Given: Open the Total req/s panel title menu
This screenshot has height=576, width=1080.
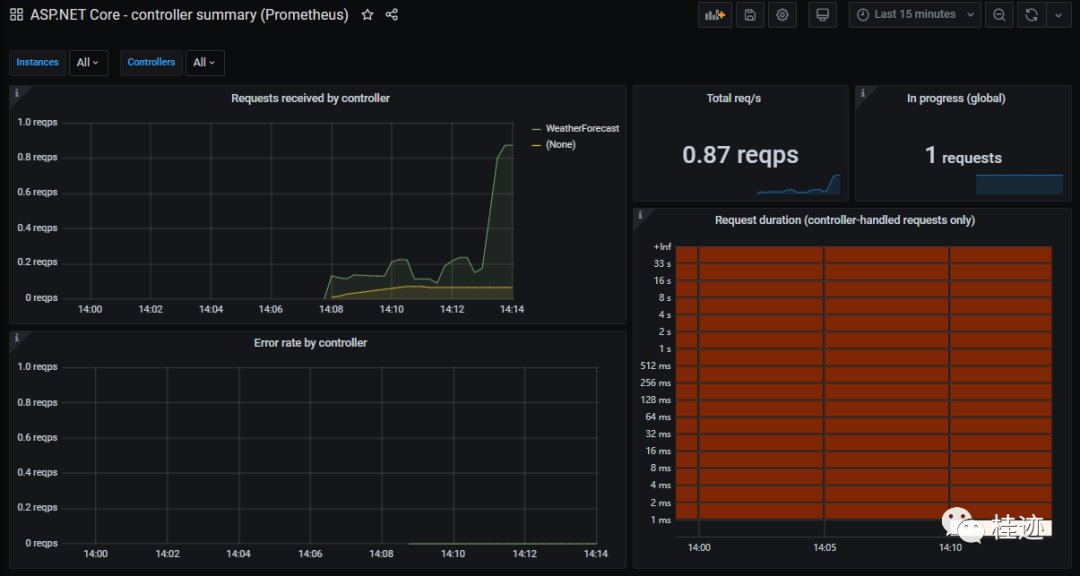Looking at the screenshot, I should (x=734, y=99).
